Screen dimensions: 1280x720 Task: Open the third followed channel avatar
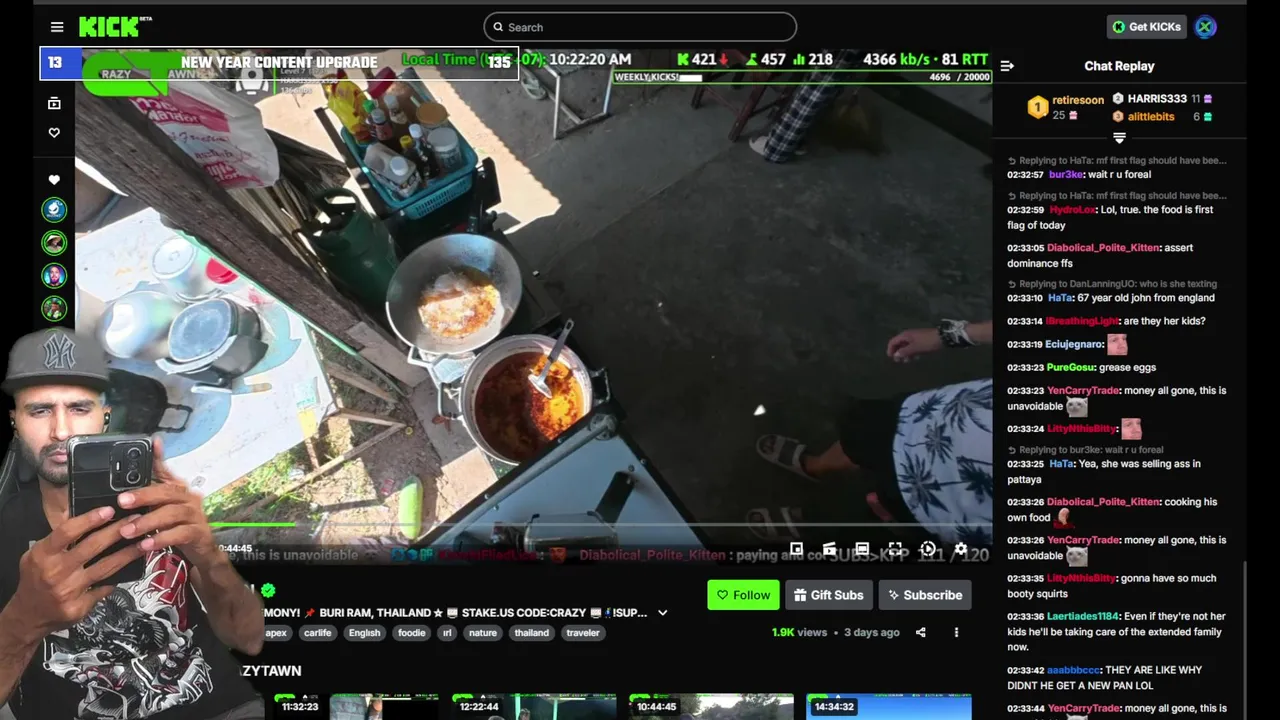[x=54, y=275]
